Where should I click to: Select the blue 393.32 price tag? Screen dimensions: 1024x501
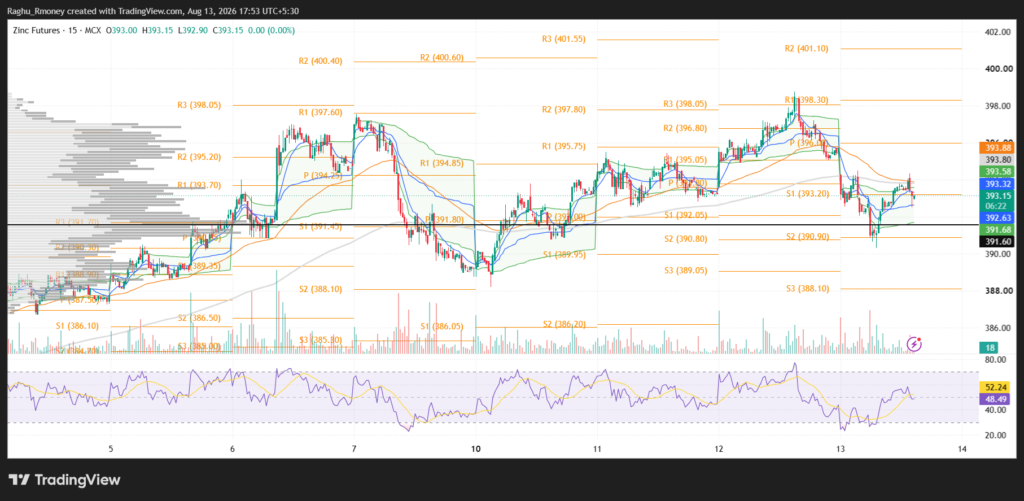[998, 184]
